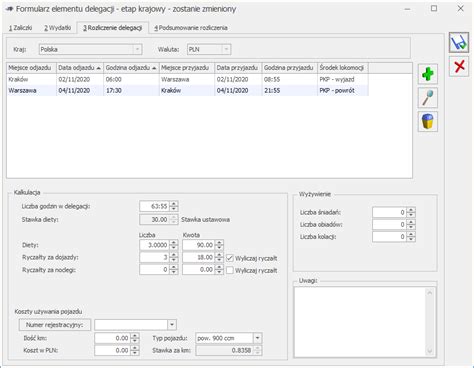Click into the Uwagi notes text area

coord(359,322)
